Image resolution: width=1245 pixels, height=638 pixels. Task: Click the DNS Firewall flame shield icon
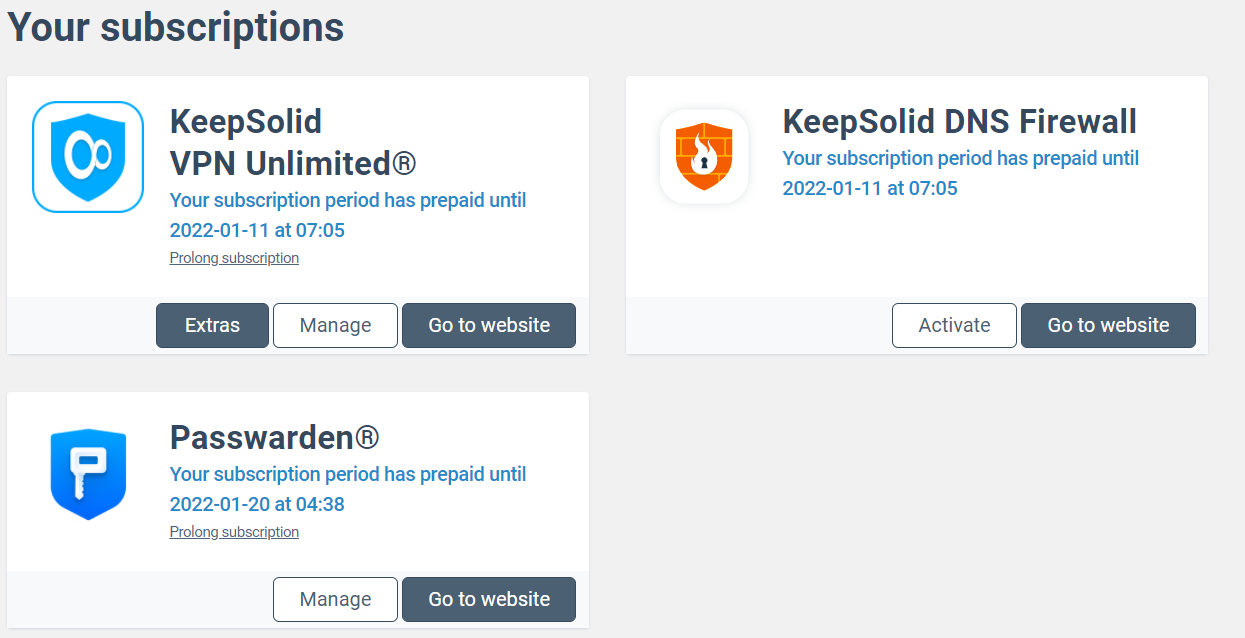tap(704, 157)
